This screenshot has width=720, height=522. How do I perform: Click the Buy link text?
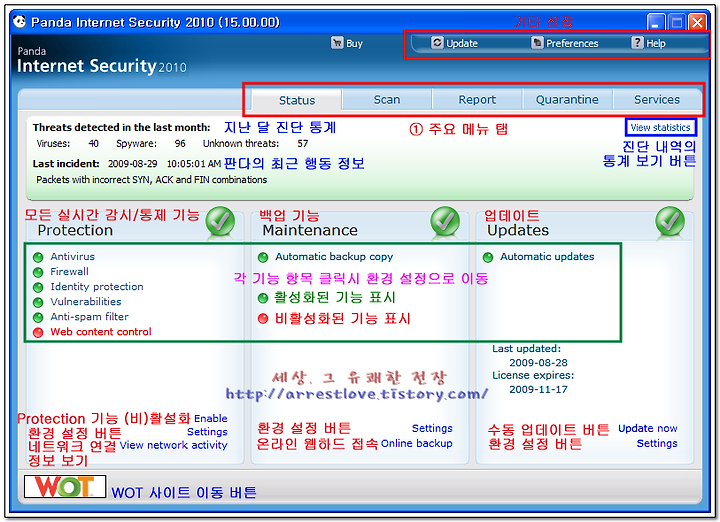(x=354, y=44)
